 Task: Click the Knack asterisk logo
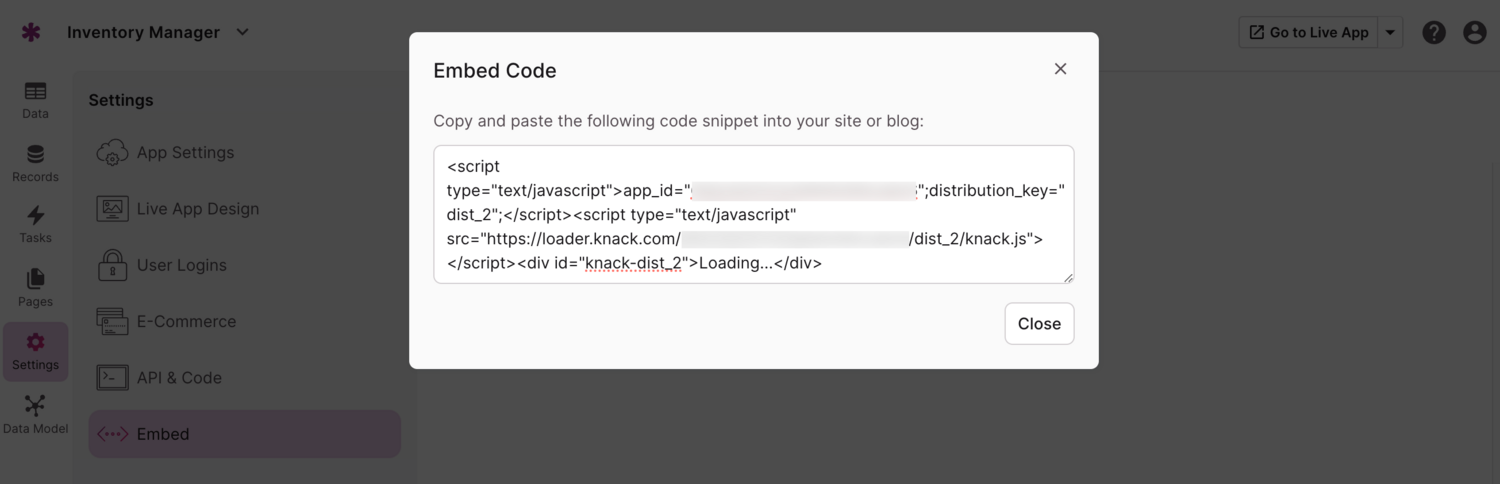point(31,32)
